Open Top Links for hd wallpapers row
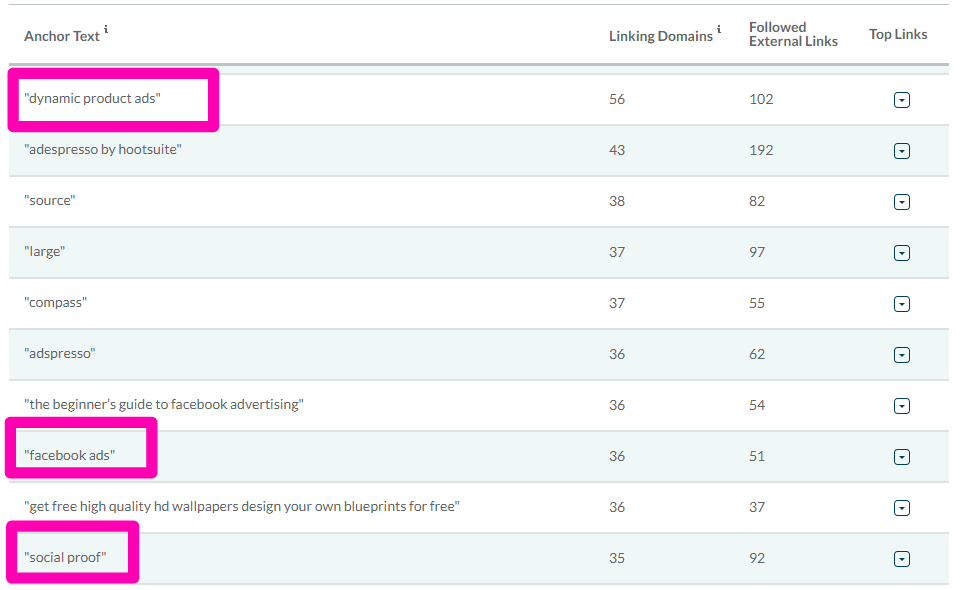The width and height of the screenshot is (966, 590). 901,508
